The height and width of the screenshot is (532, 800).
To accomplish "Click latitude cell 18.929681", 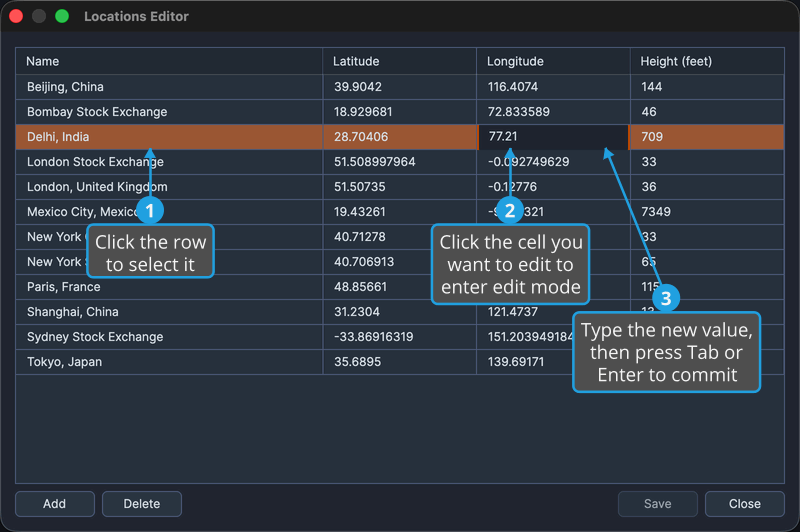I will click(x=399, y=112).
